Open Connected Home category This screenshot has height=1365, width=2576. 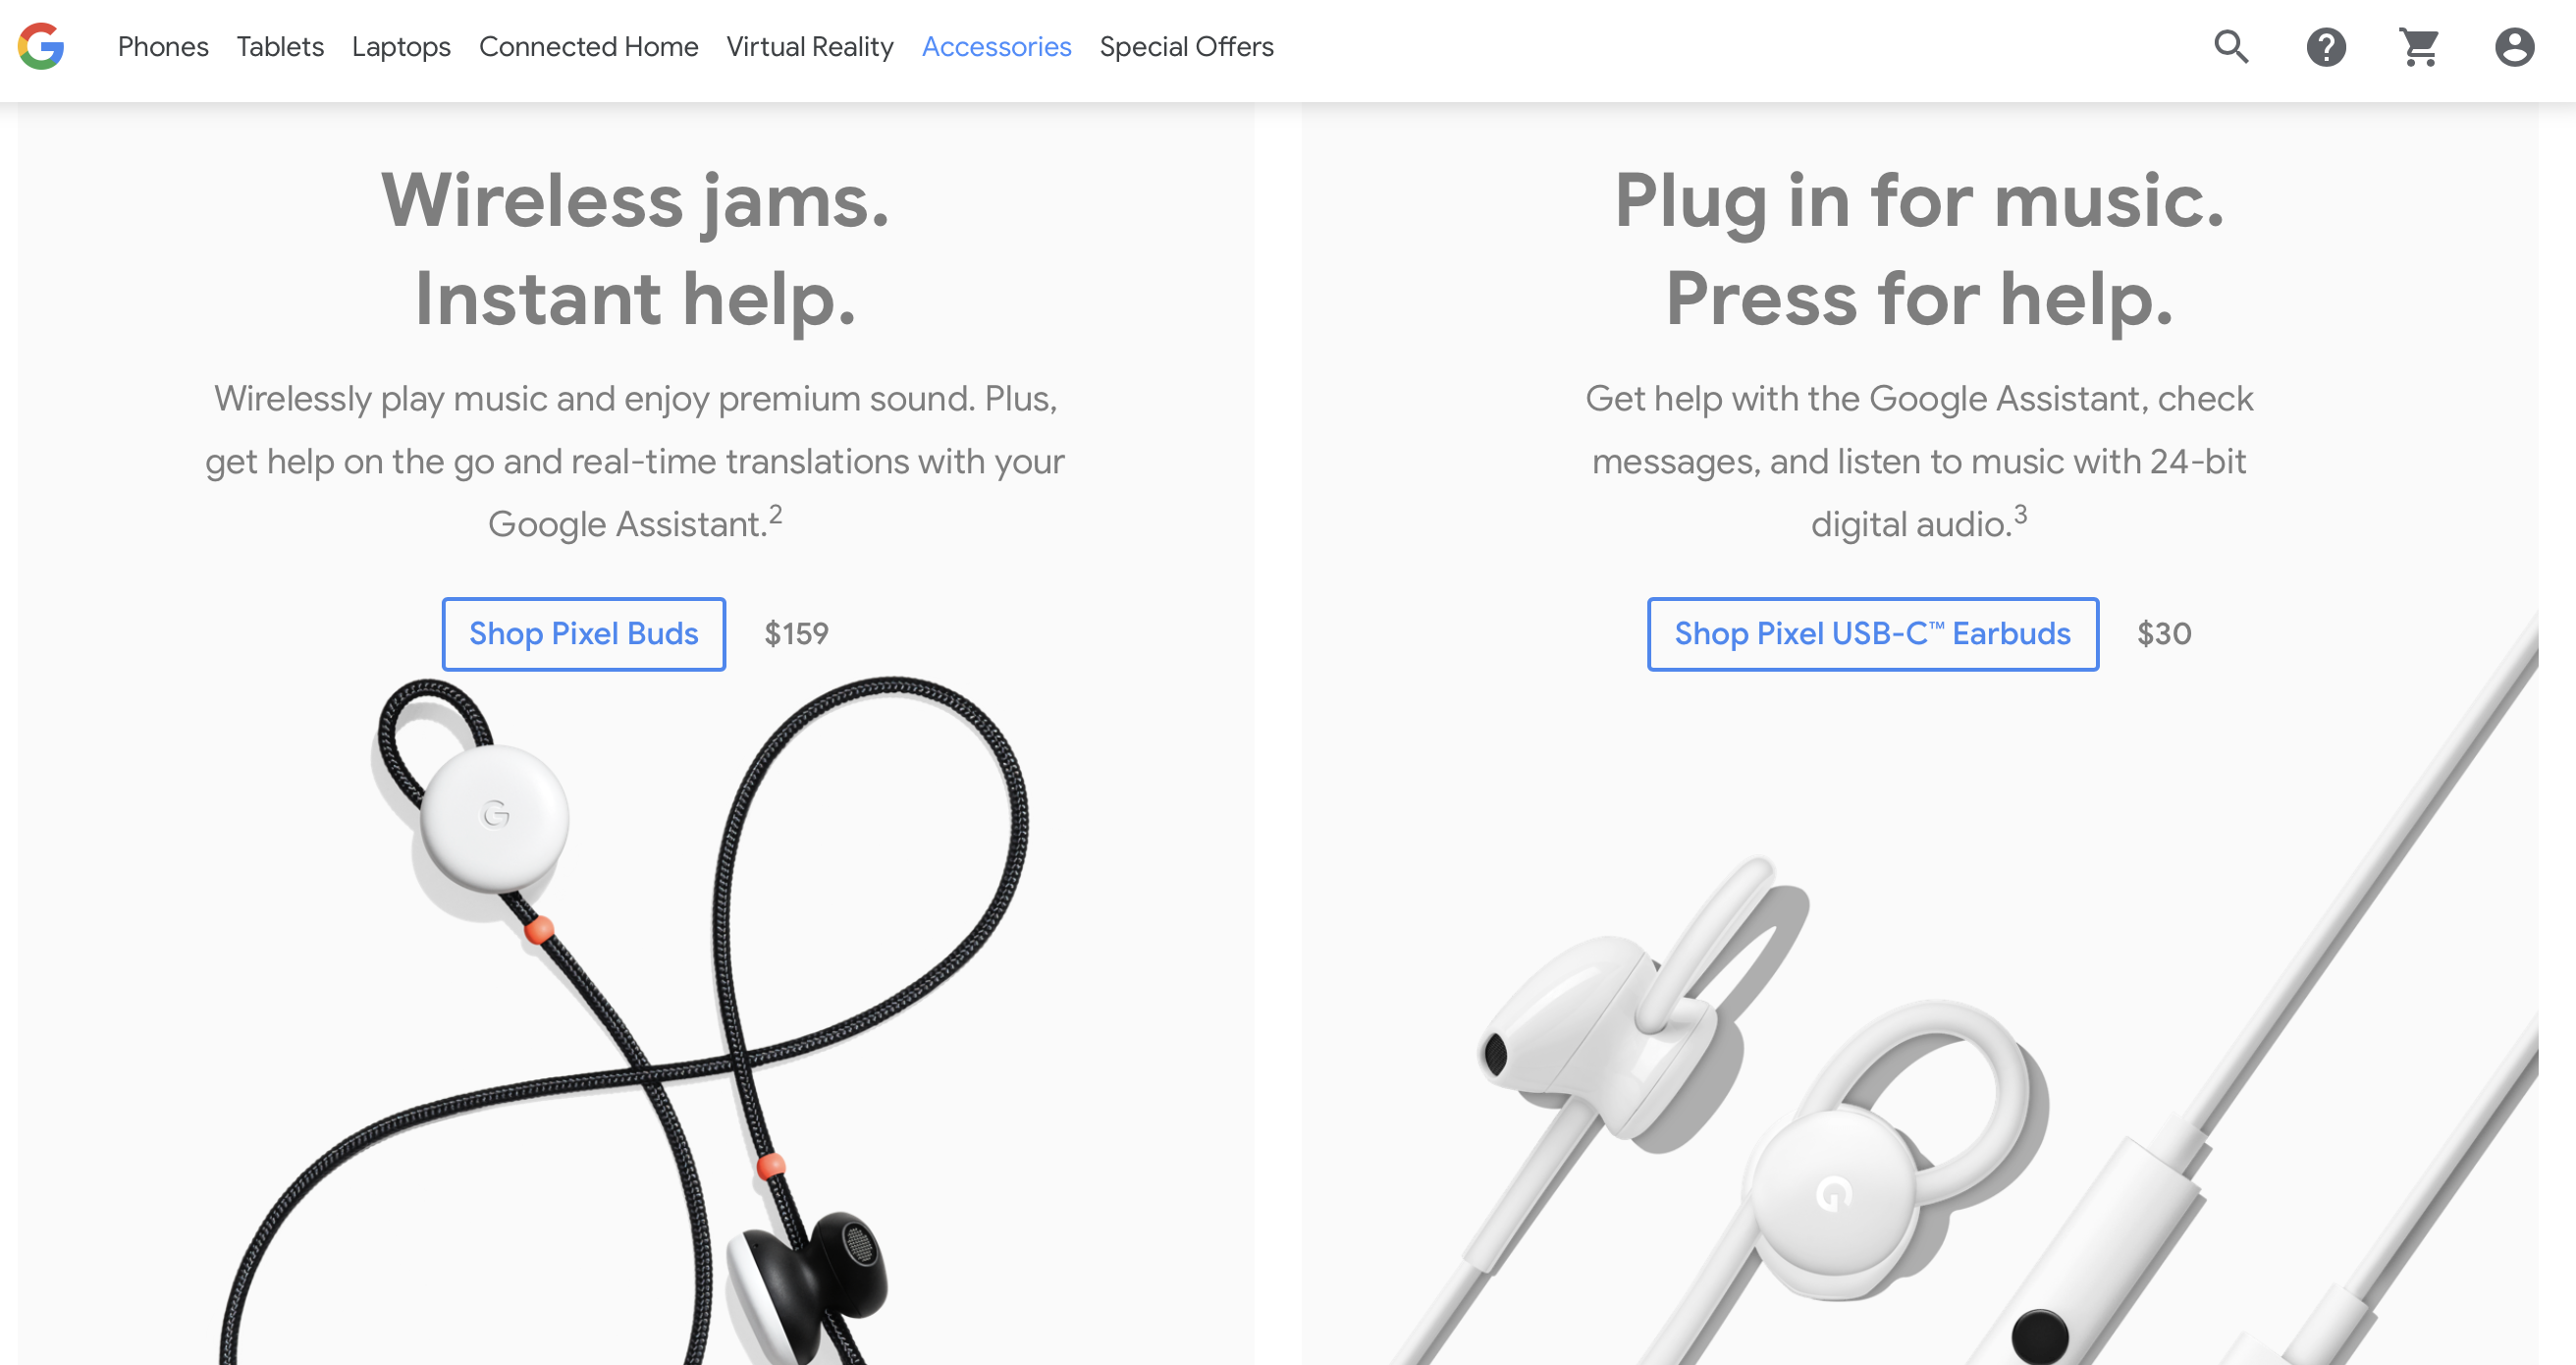coord(588,47)
